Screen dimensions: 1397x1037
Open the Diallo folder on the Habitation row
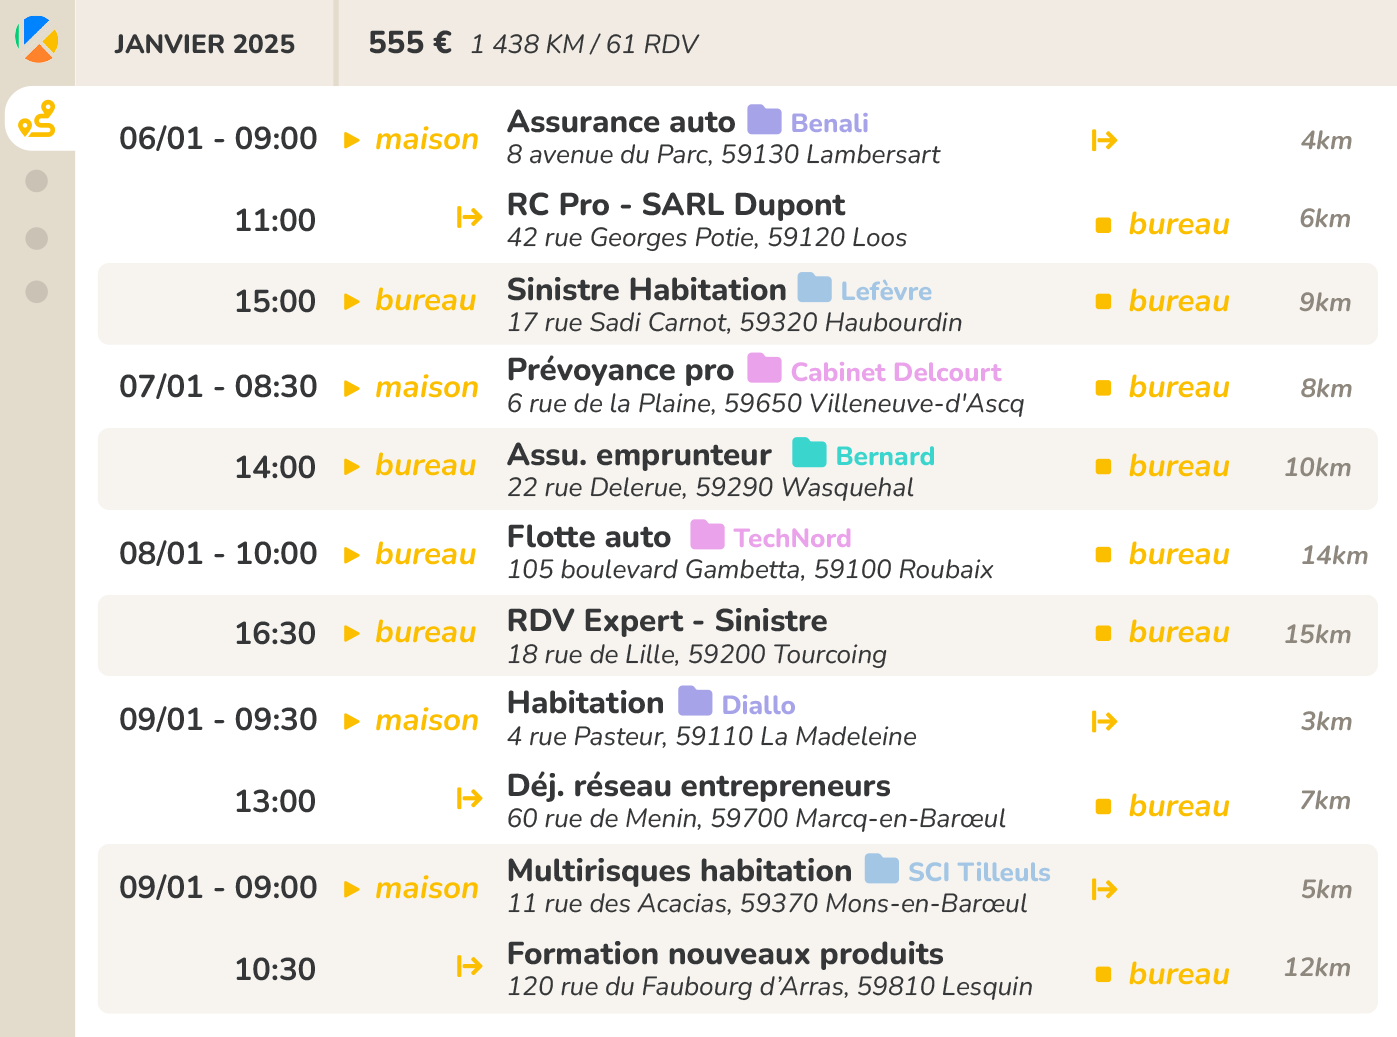coord(696,702)
